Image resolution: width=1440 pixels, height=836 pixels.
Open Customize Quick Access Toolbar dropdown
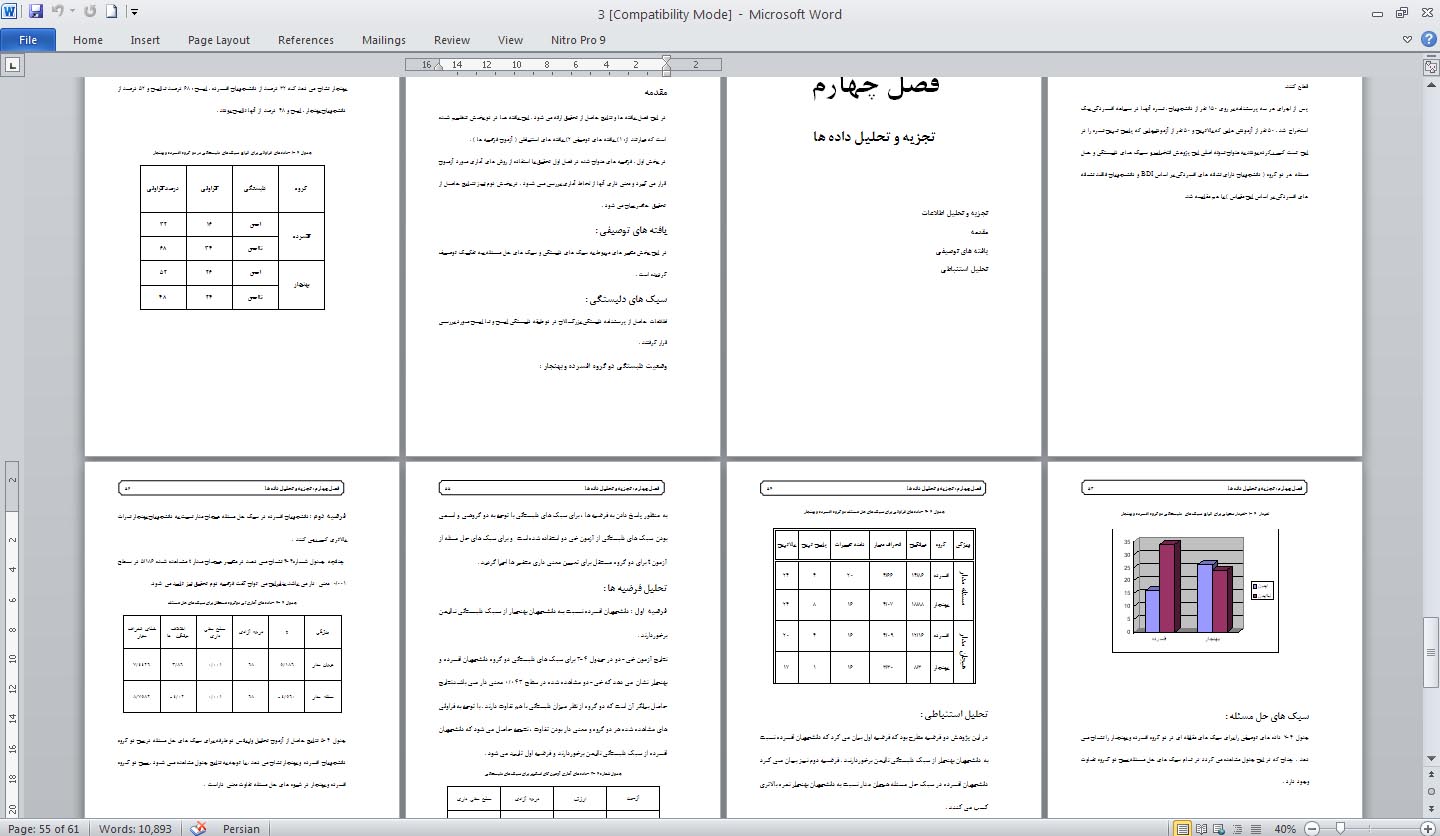(x=135, y=13)
